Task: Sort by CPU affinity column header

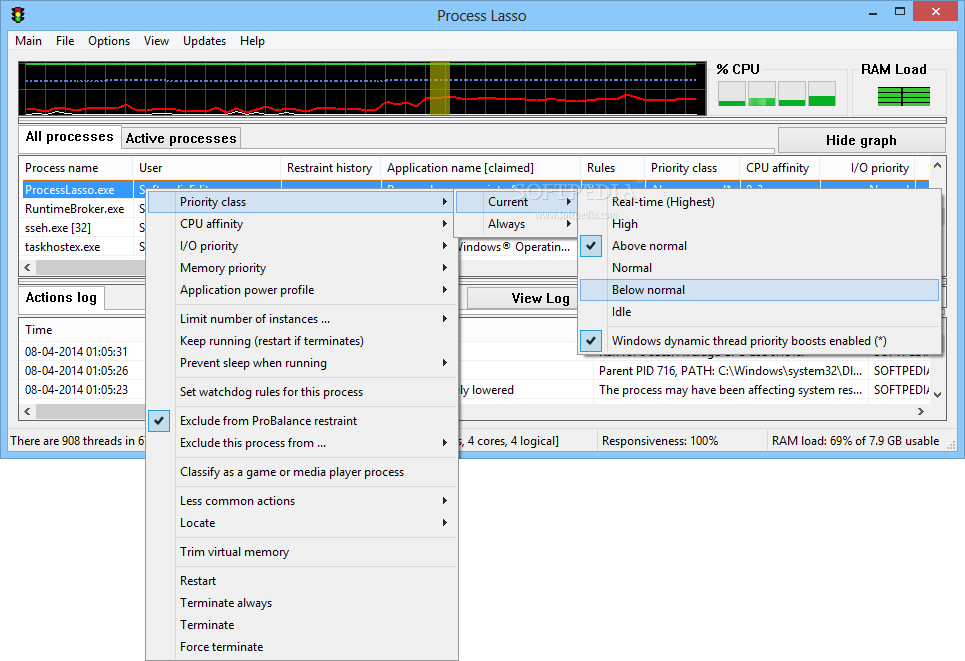Action: click(779, 167)
